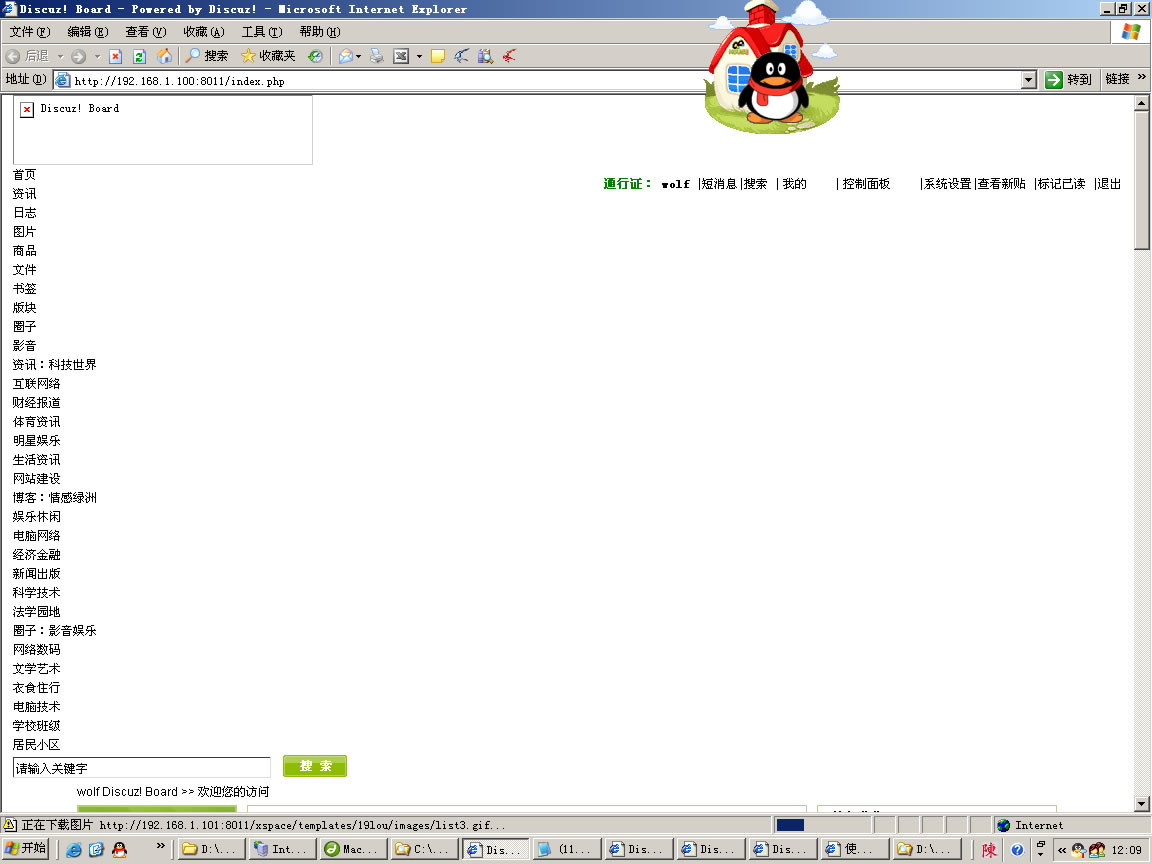Image resolution: width=1152 pixels, height=864 pixels.
Task: Open the 文件(F) menu
Action: 30,32
